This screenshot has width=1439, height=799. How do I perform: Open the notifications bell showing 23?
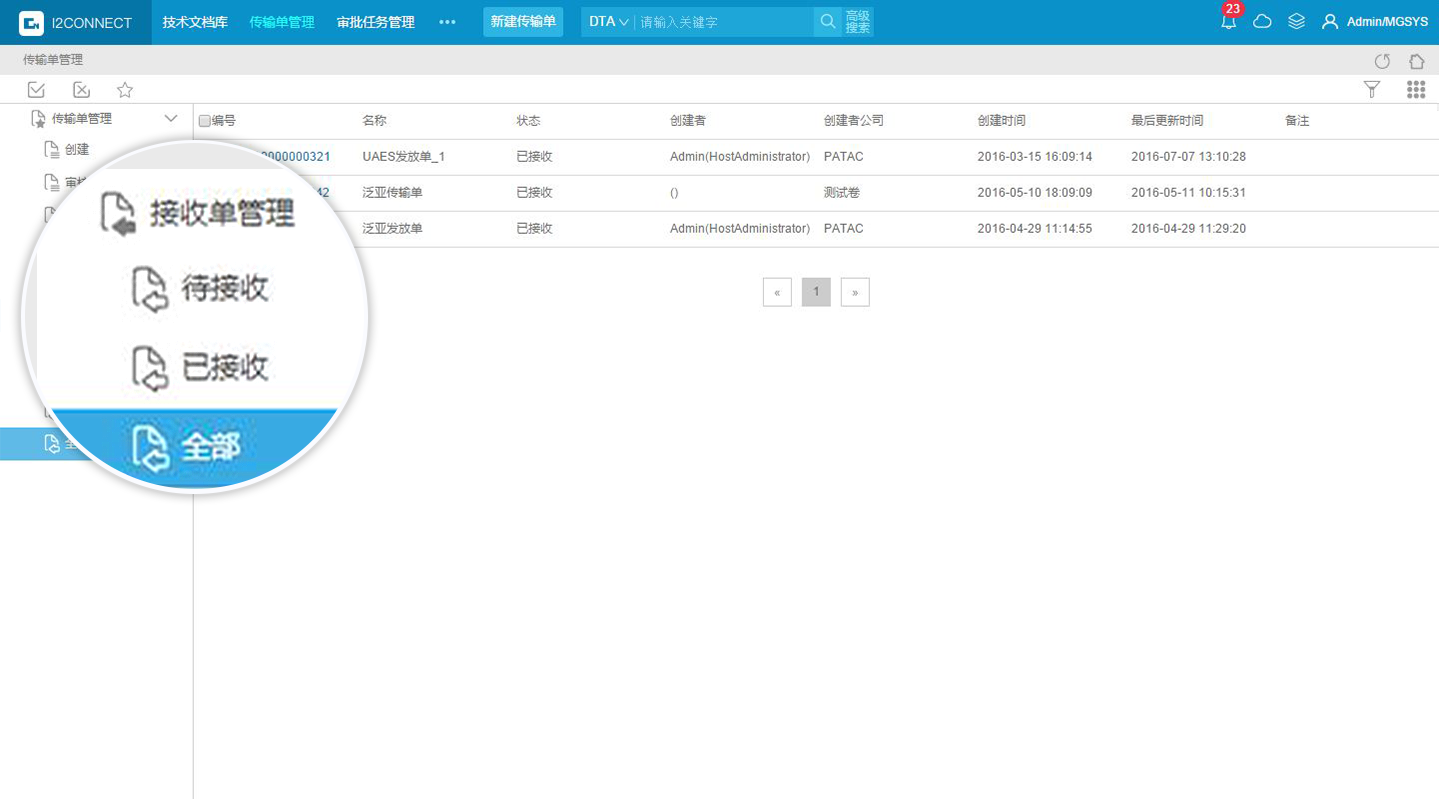[x=1229, y=21]
